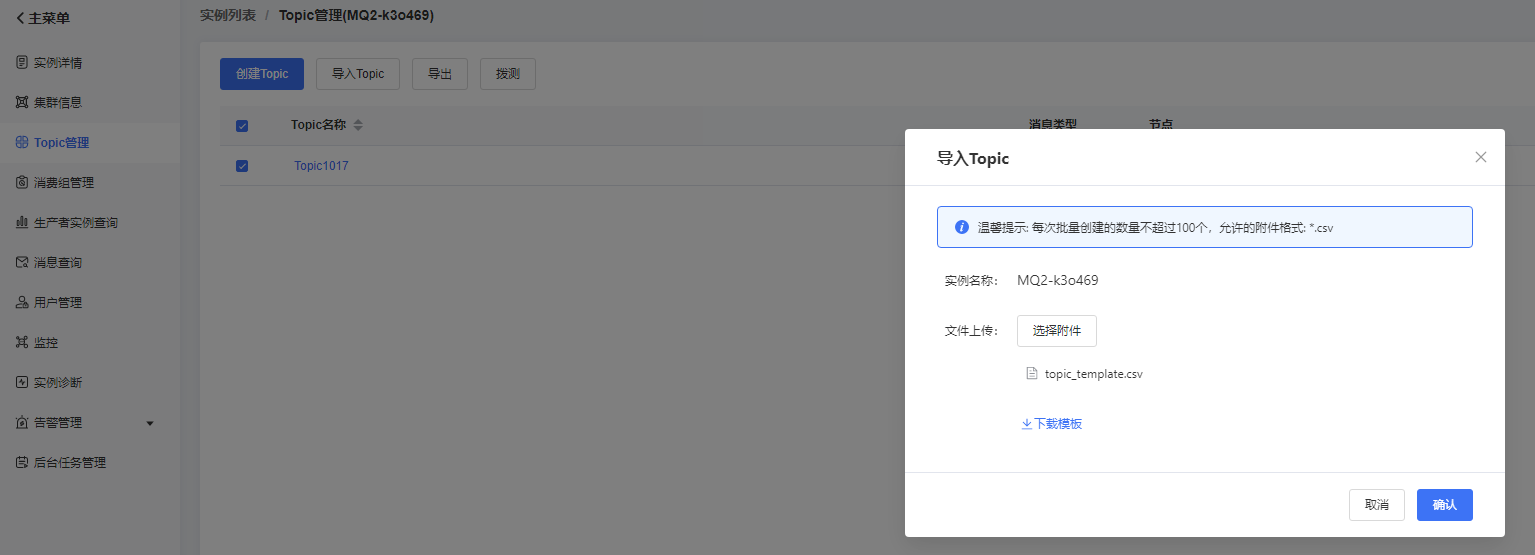Image resolution: width=1535 pixels, height=555 pixels.
Task: Click the 用户管理 person icon
Action: pos(22,302)
